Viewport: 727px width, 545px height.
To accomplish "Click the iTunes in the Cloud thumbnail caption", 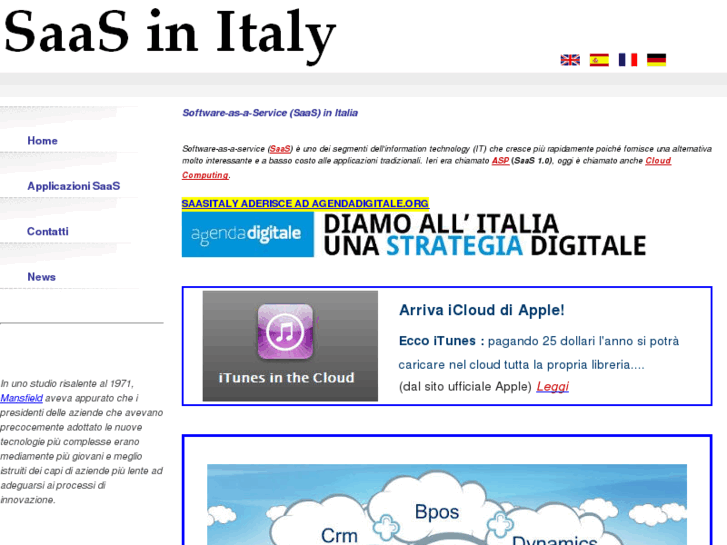I will click(286, 378).
